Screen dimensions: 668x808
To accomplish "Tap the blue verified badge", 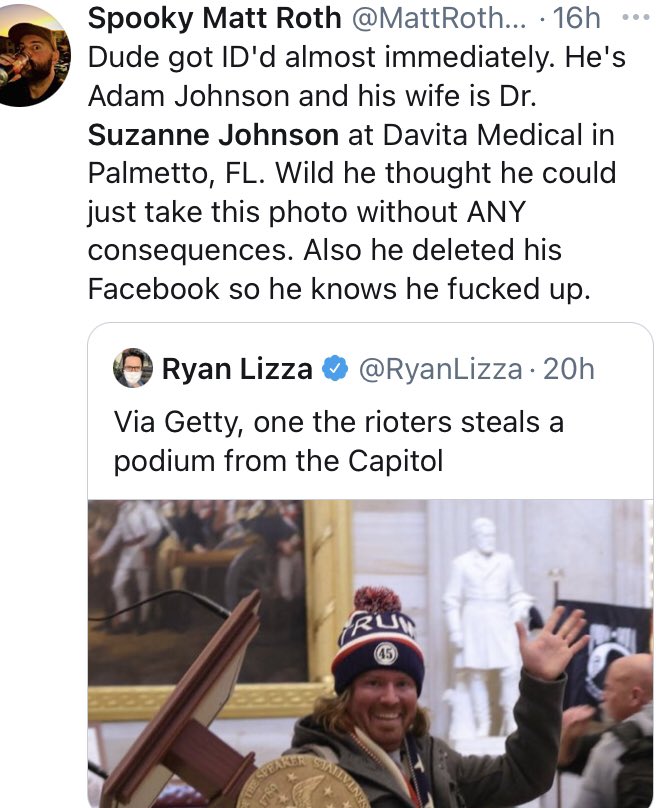I will pyautogui.click(x=335, y=370).
